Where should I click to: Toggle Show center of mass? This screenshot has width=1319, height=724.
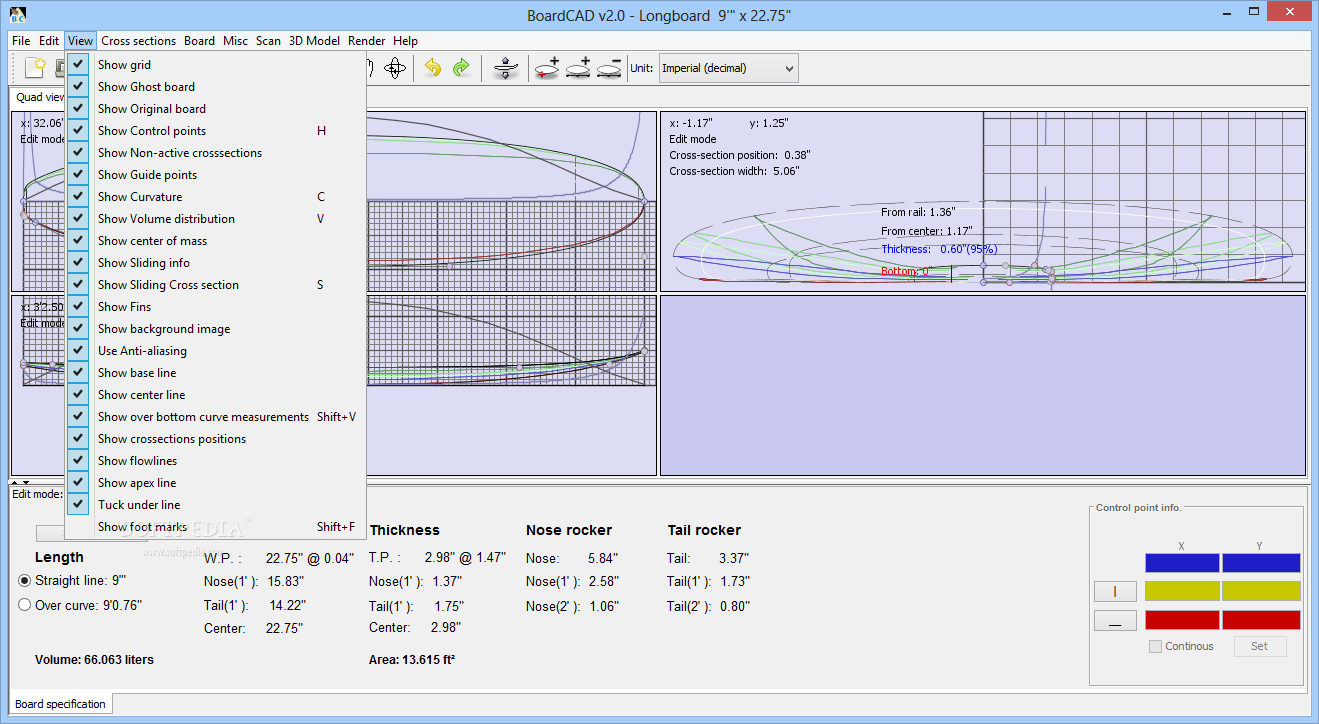[x=216, y=241]
